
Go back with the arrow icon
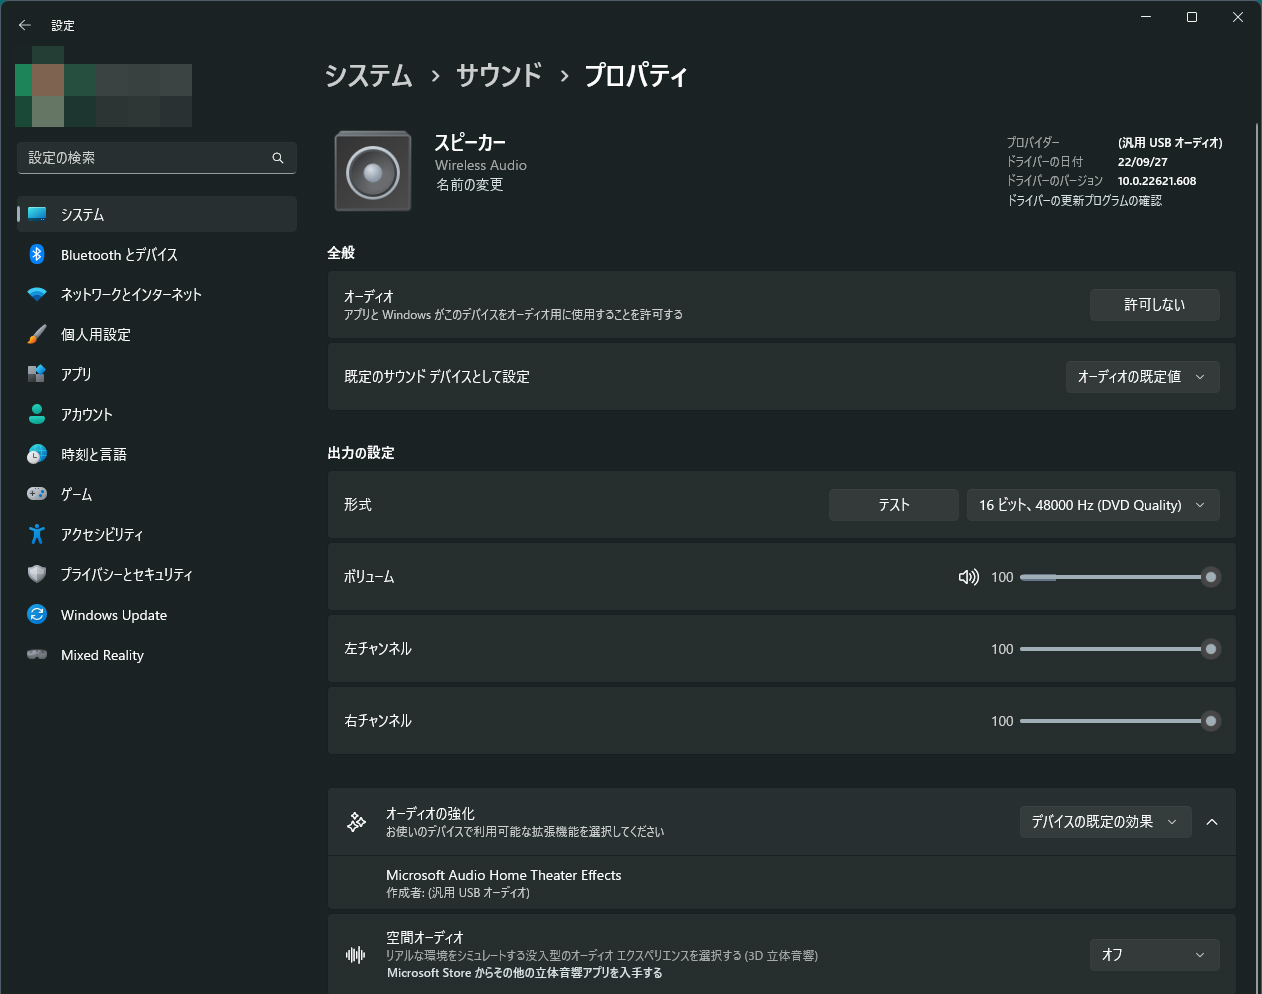click(x=25, y=25)
